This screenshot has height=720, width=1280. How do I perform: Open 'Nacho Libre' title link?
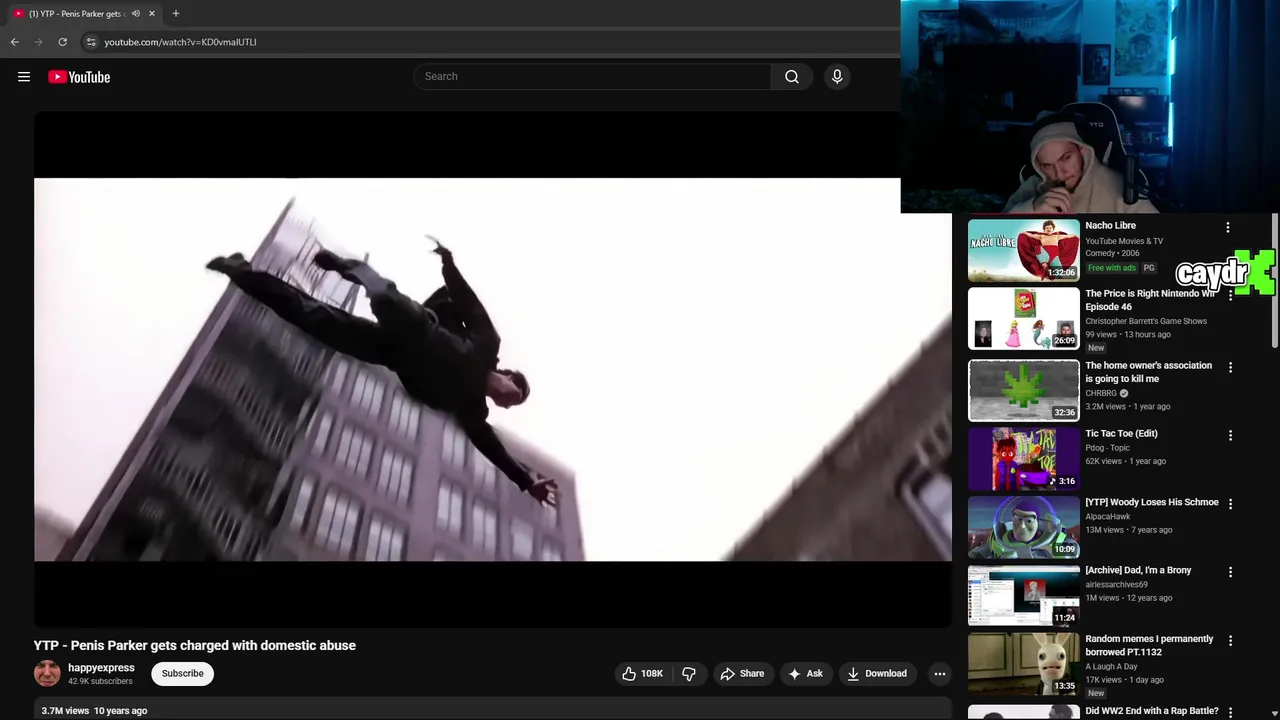(x=1110, y=226)
